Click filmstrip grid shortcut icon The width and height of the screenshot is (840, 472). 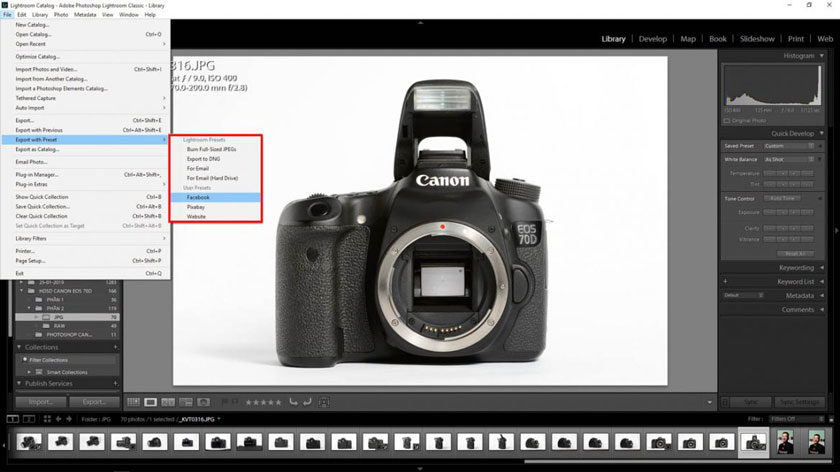(47, 419)
